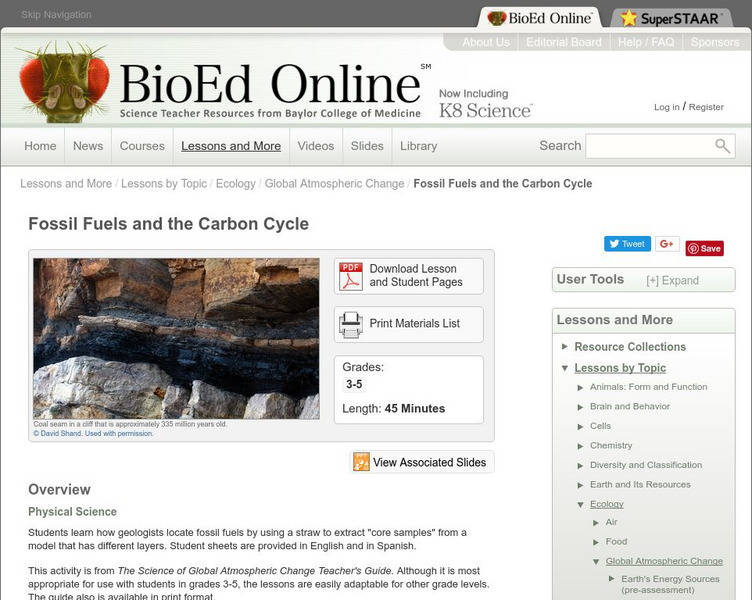Click the printer icon

pyautogui.click(x=351, y=324)
